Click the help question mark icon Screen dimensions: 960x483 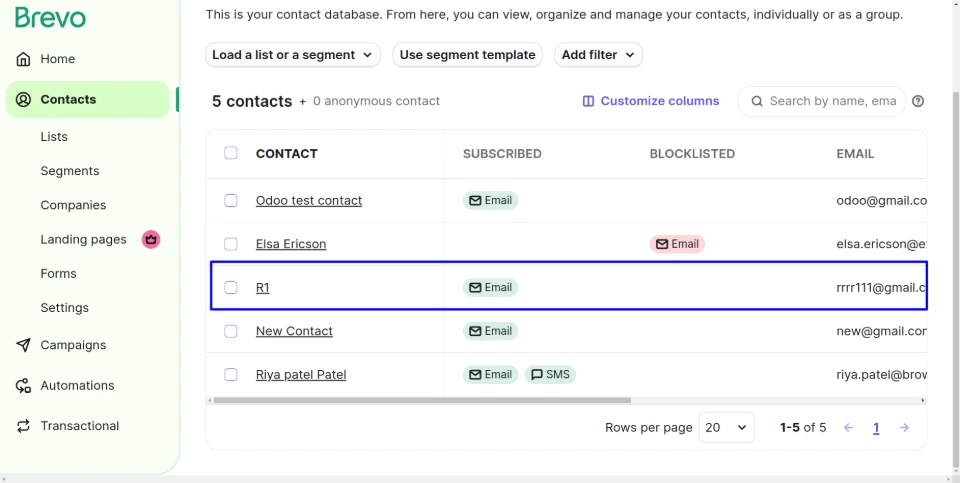tap(918, 101)
